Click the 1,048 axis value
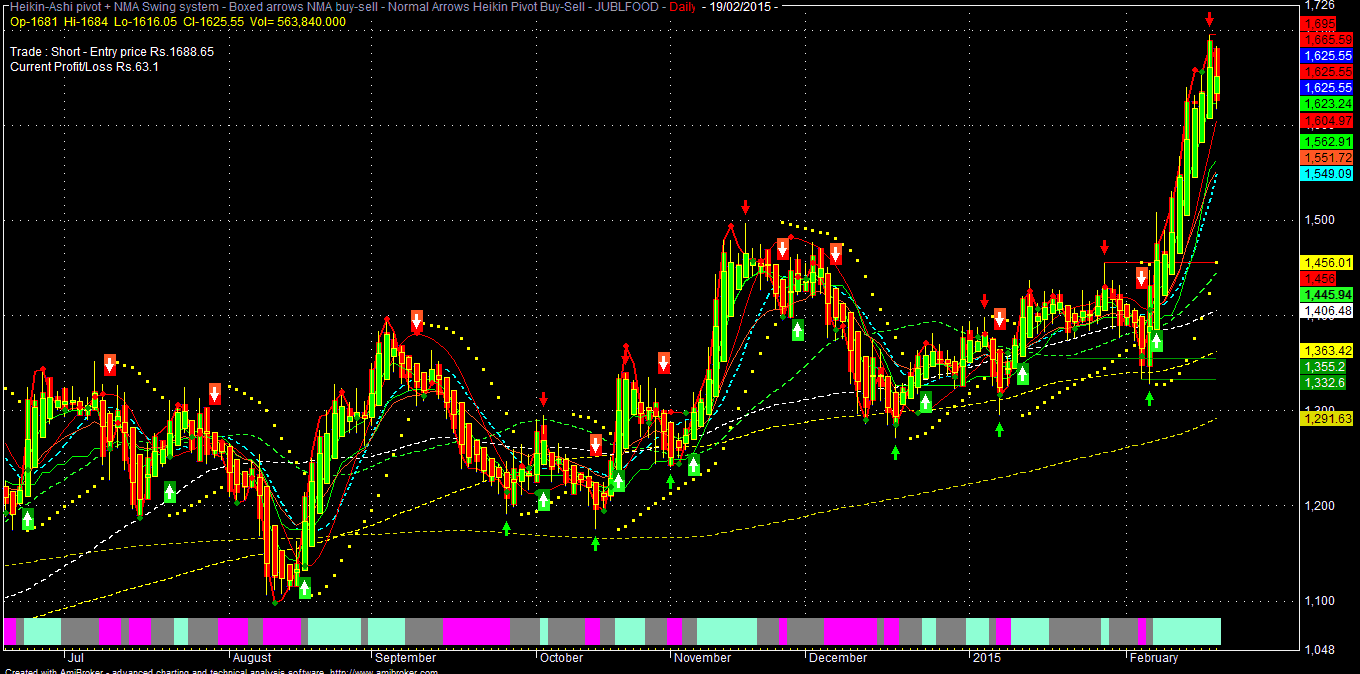Image resolution: width=1360 pixels, height=674 pixels. tap(1321, 650)
